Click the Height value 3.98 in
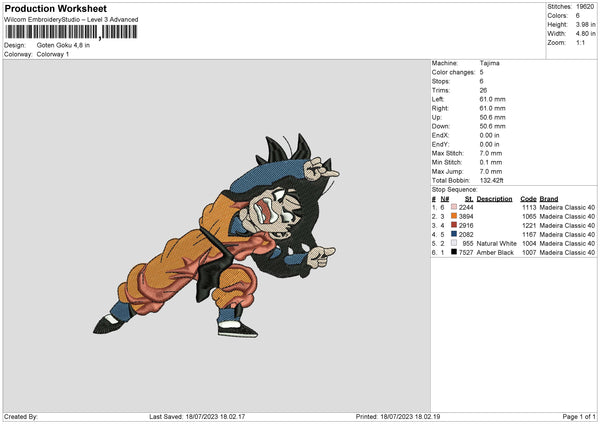Screen dimensions: 600x424 click(585, 24)
